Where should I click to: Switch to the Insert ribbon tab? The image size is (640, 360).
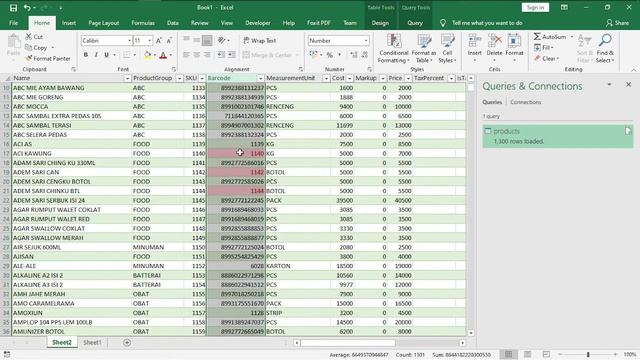click(x=69, y=23)
